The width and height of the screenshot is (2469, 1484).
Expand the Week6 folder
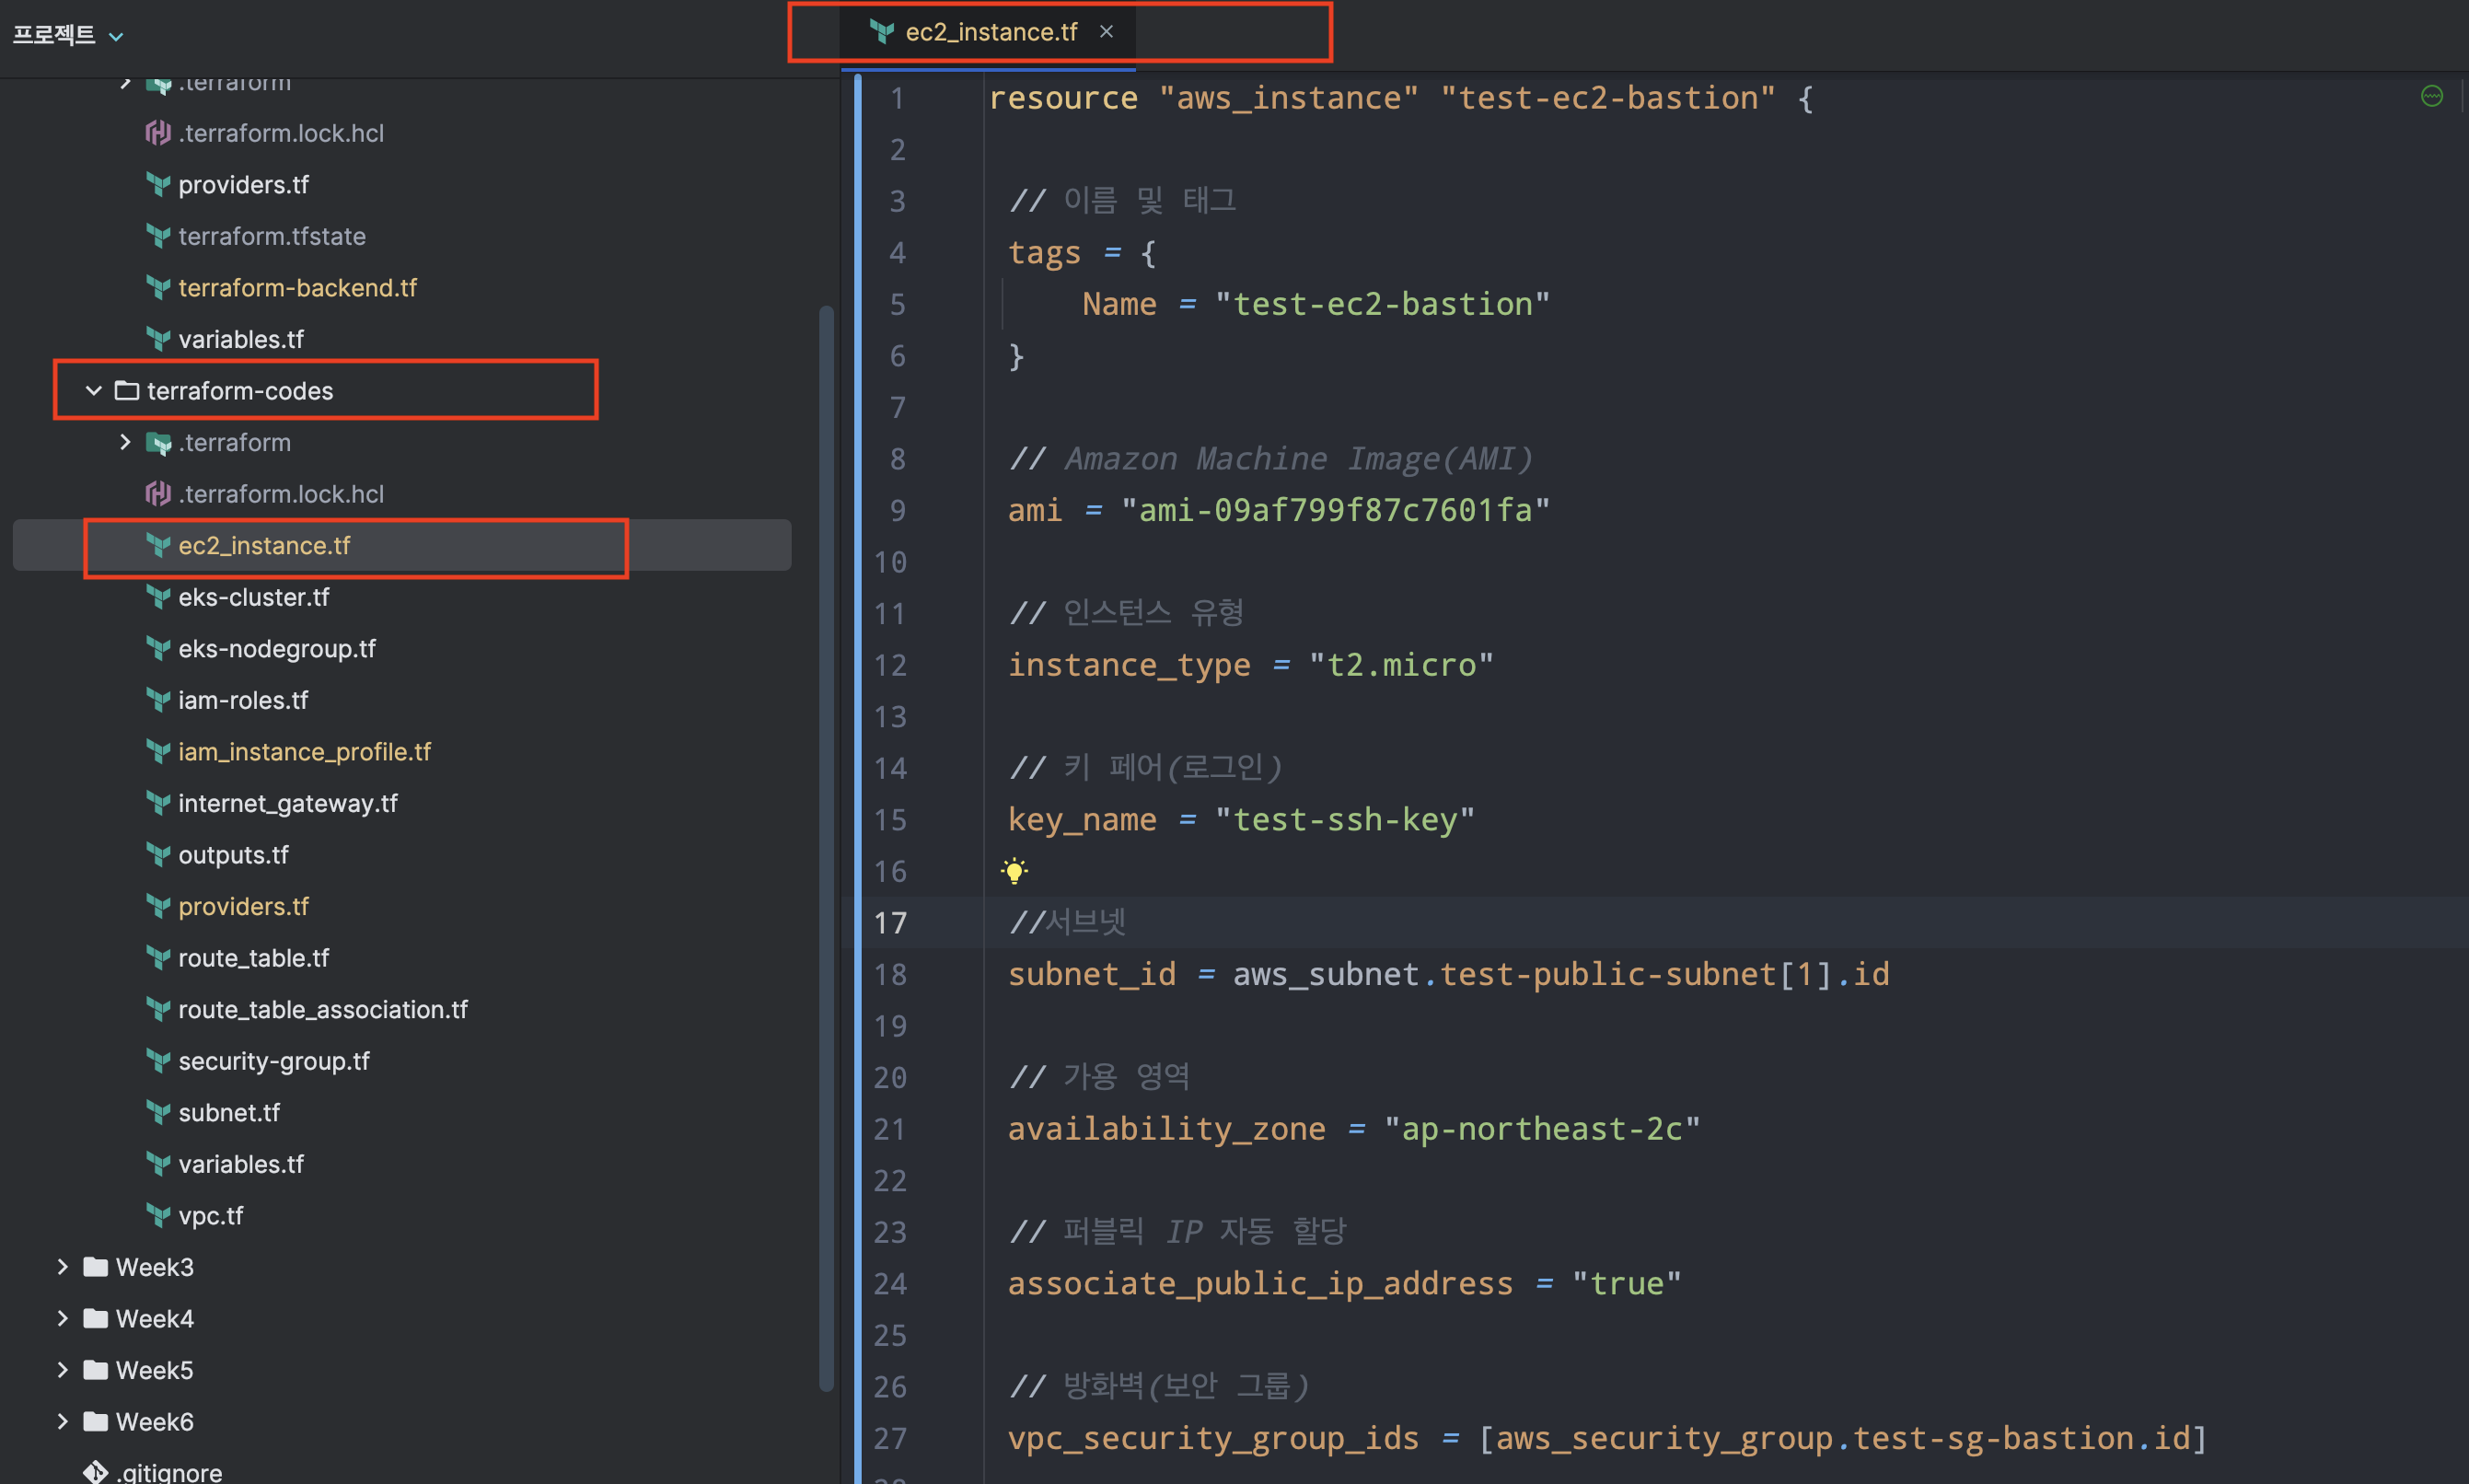tap(63, 1421)
